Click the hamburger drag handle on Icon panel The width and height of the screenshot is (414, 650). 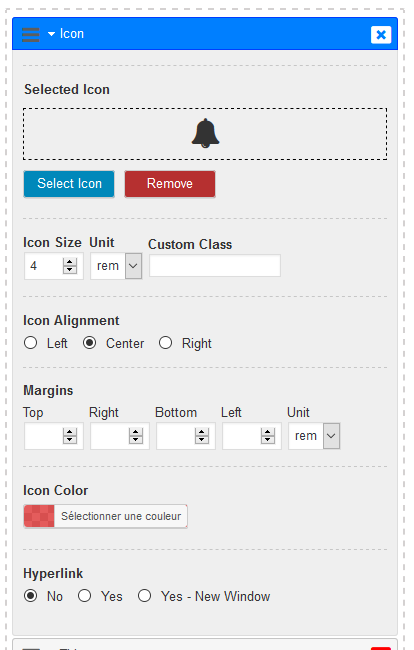(x=31, y=34)
